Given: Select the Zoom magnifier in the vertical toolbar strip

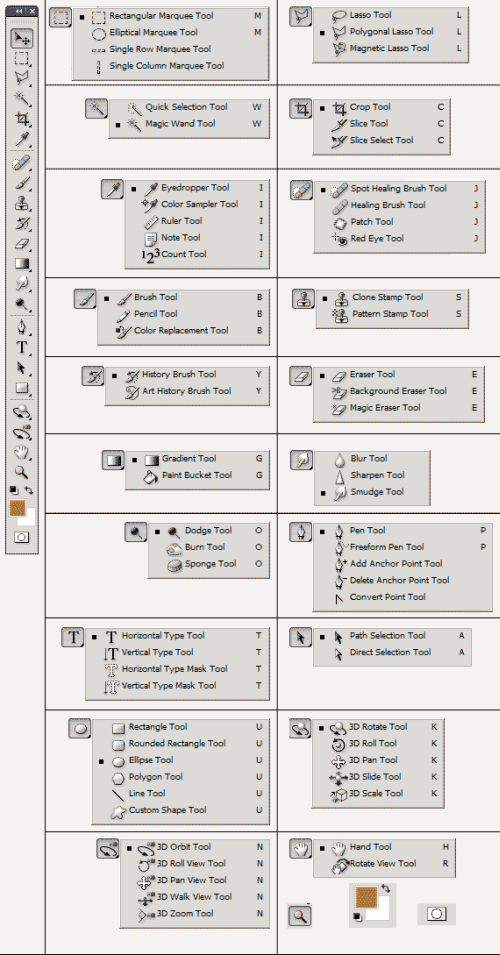Looking at the screenshot, I should (x=22, y=472).
